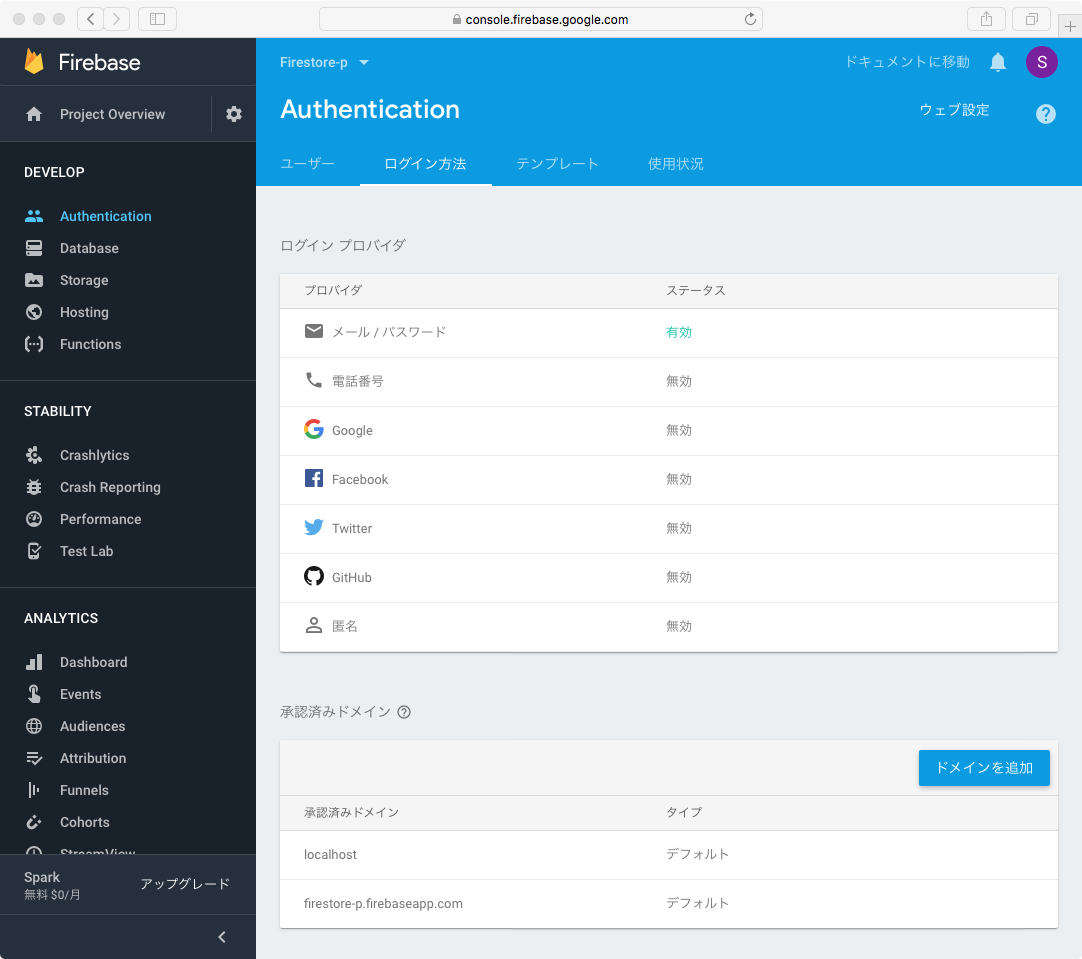Switch to the テンプレート tab
1082x959 pixels.
(557, 164)
